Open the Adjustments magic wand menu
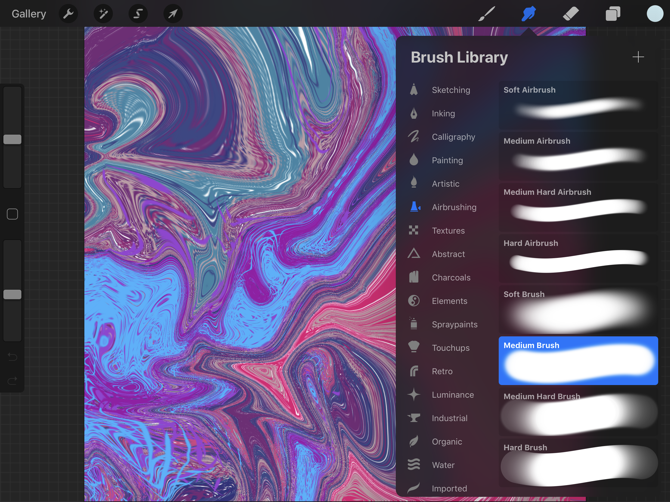This screenshot has width=670, height=502. pos(103,14)
